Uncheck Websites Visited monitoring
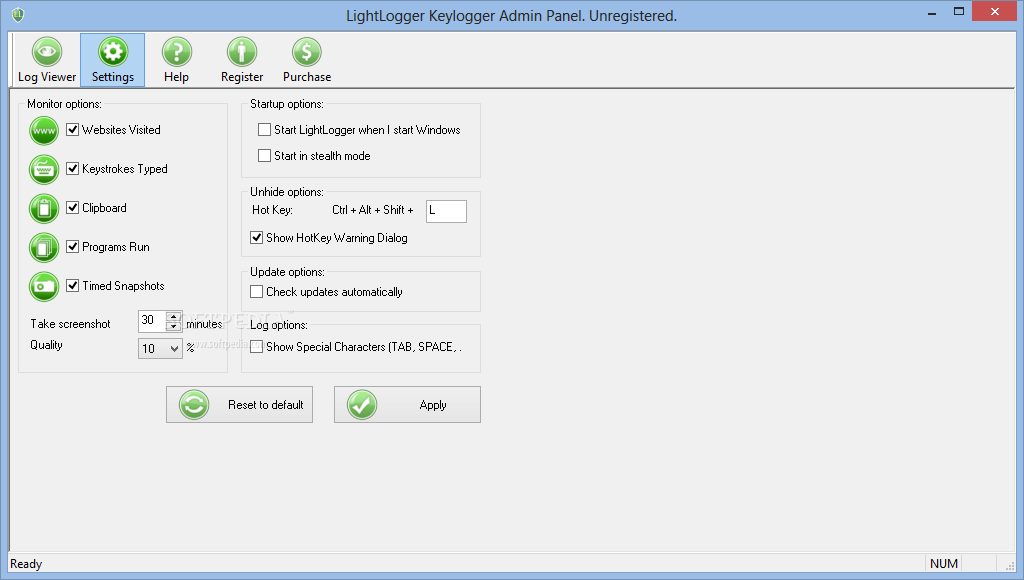This screenshot has height=580, width=1024. tap(72, 129)
